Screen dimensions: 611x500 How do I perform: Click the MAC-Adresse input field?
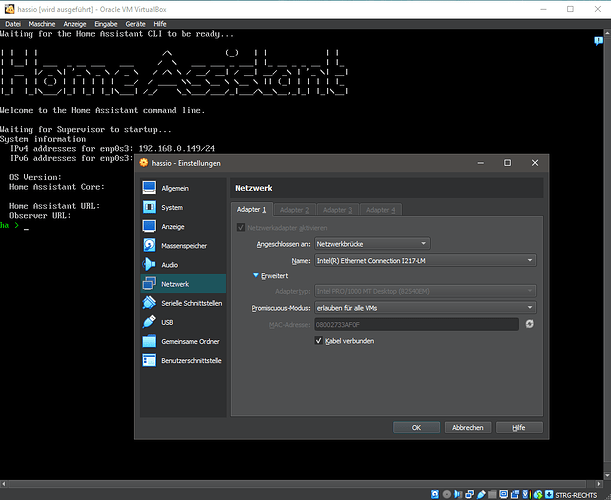[416, 324]
